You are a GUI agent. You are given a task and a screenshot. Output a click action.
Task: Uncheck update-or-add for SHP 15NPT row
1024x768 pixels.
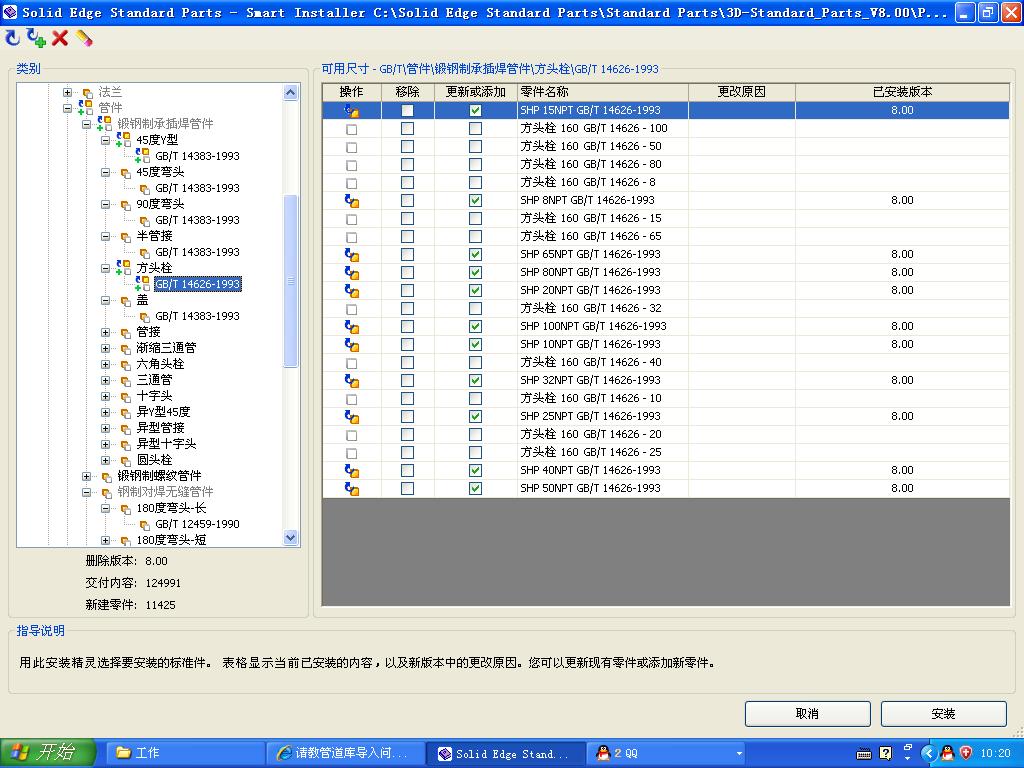click(x=475, y=110)
